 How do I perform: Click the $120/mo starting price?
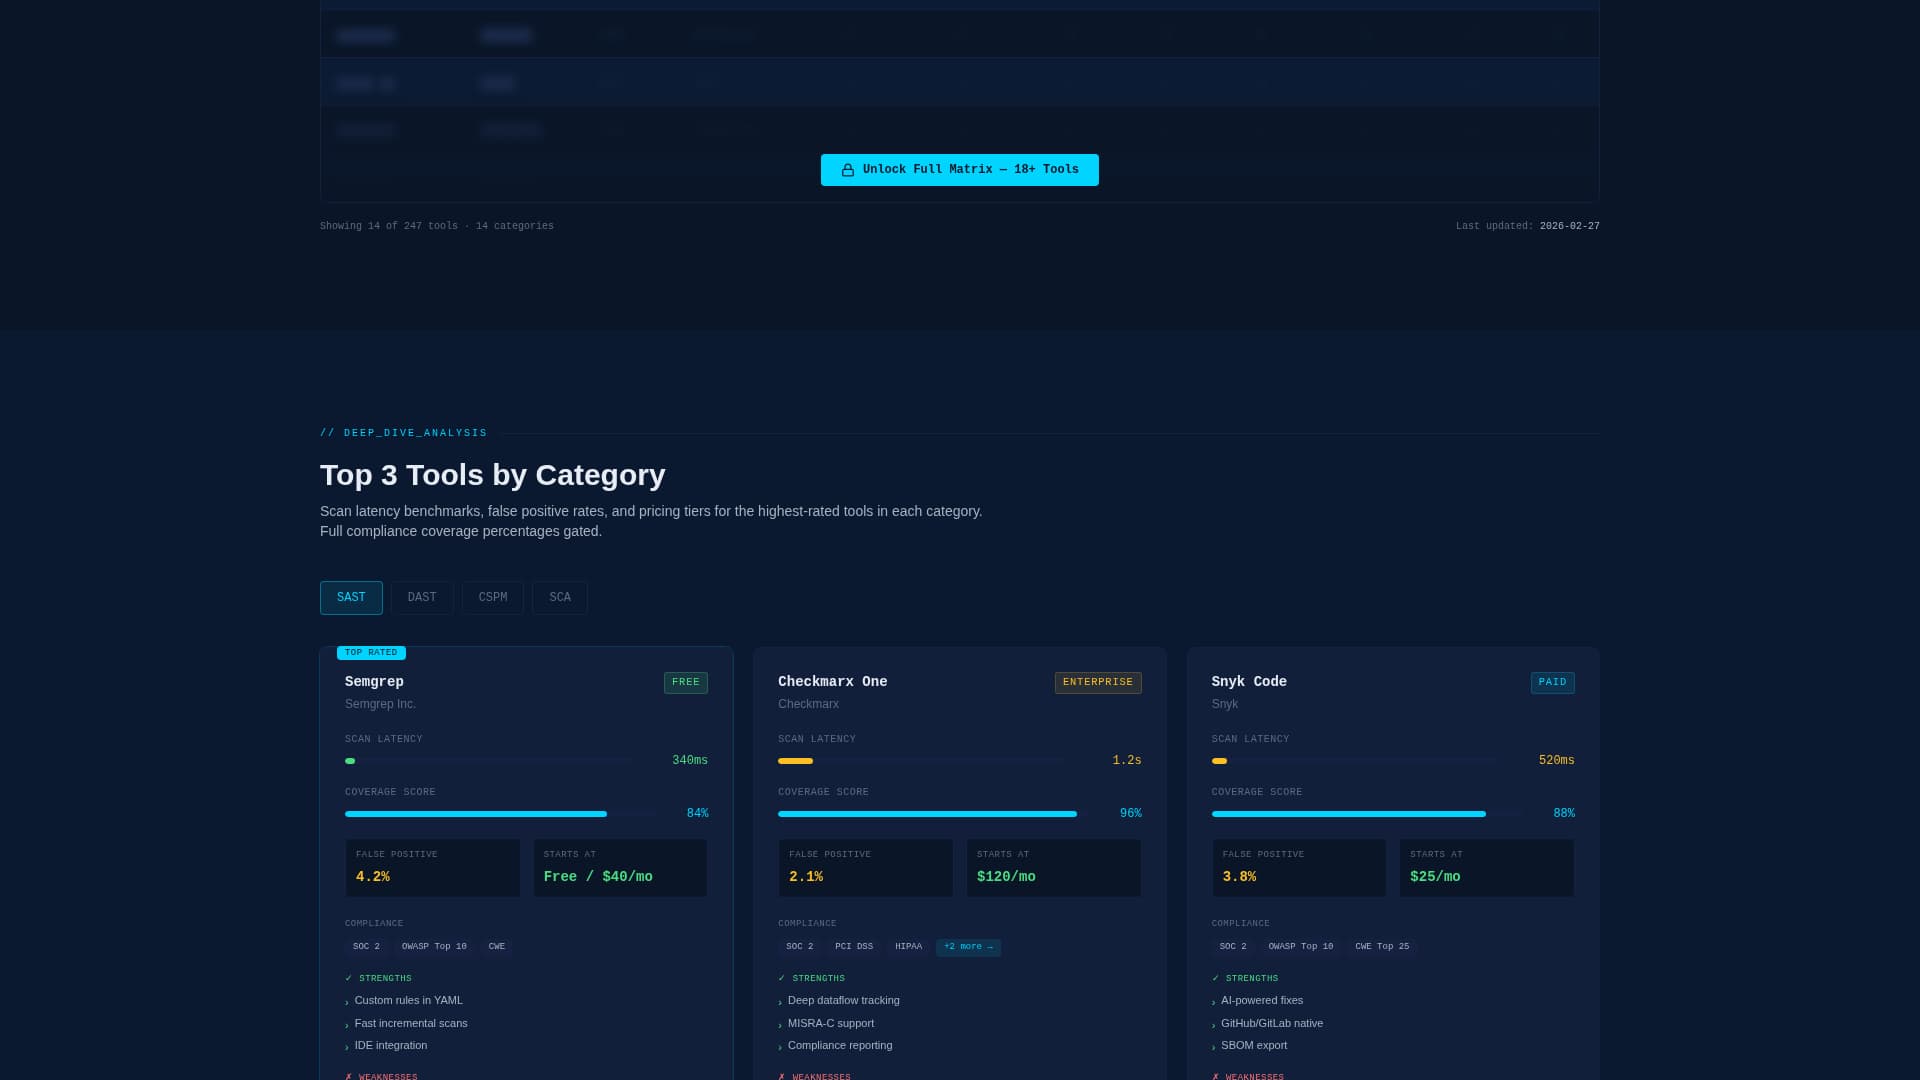[x=1006, y=877]
